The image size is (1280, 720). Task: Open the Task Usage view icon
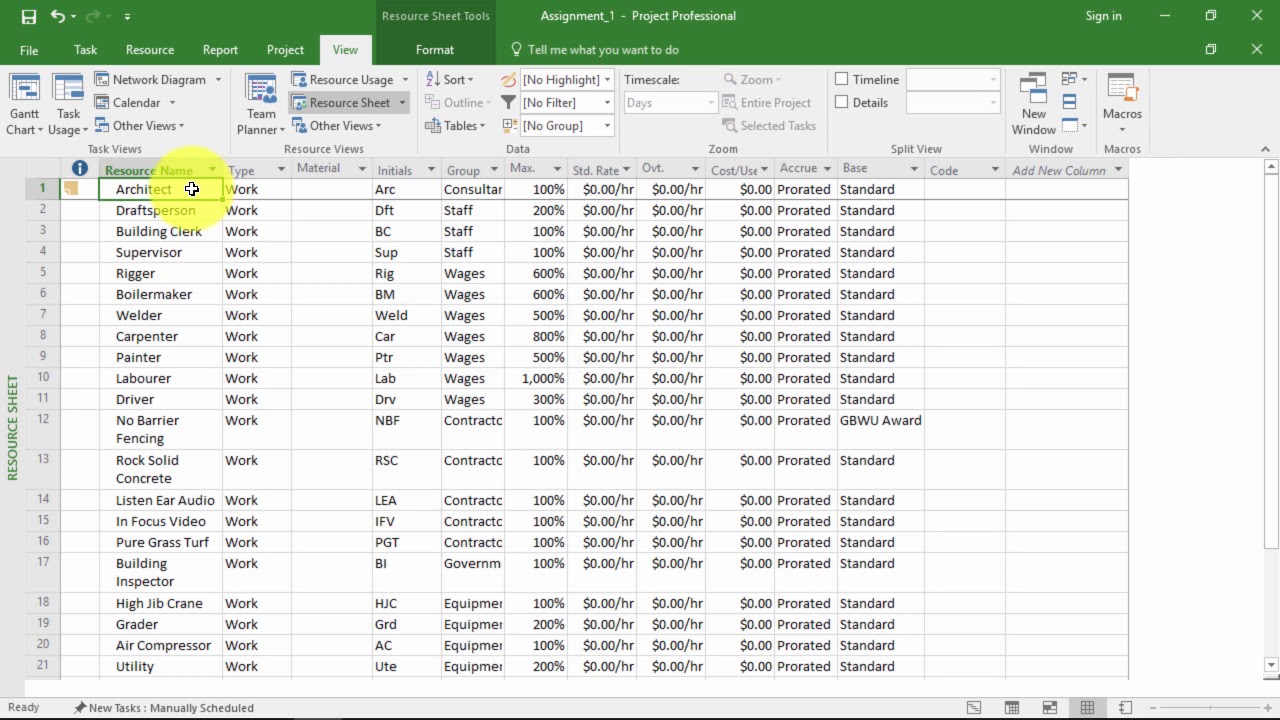tap(68, 104)
